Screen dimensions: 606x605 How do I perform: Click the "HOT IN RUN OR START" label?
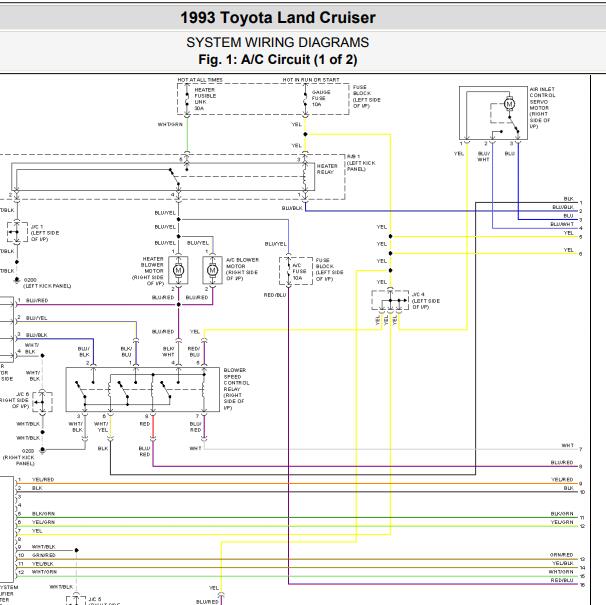pyautogui.click(x=311, y=80)
